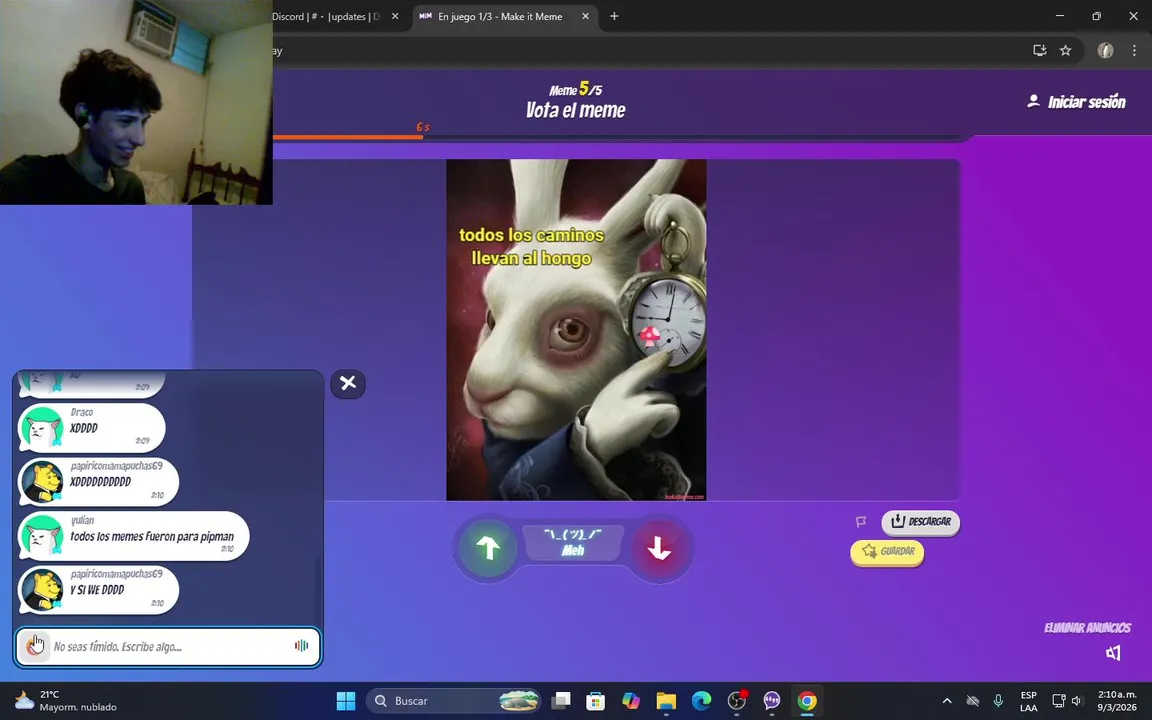Close the chat panel with X
Viewport: 1152px width, 720px height.
(348, 383)
